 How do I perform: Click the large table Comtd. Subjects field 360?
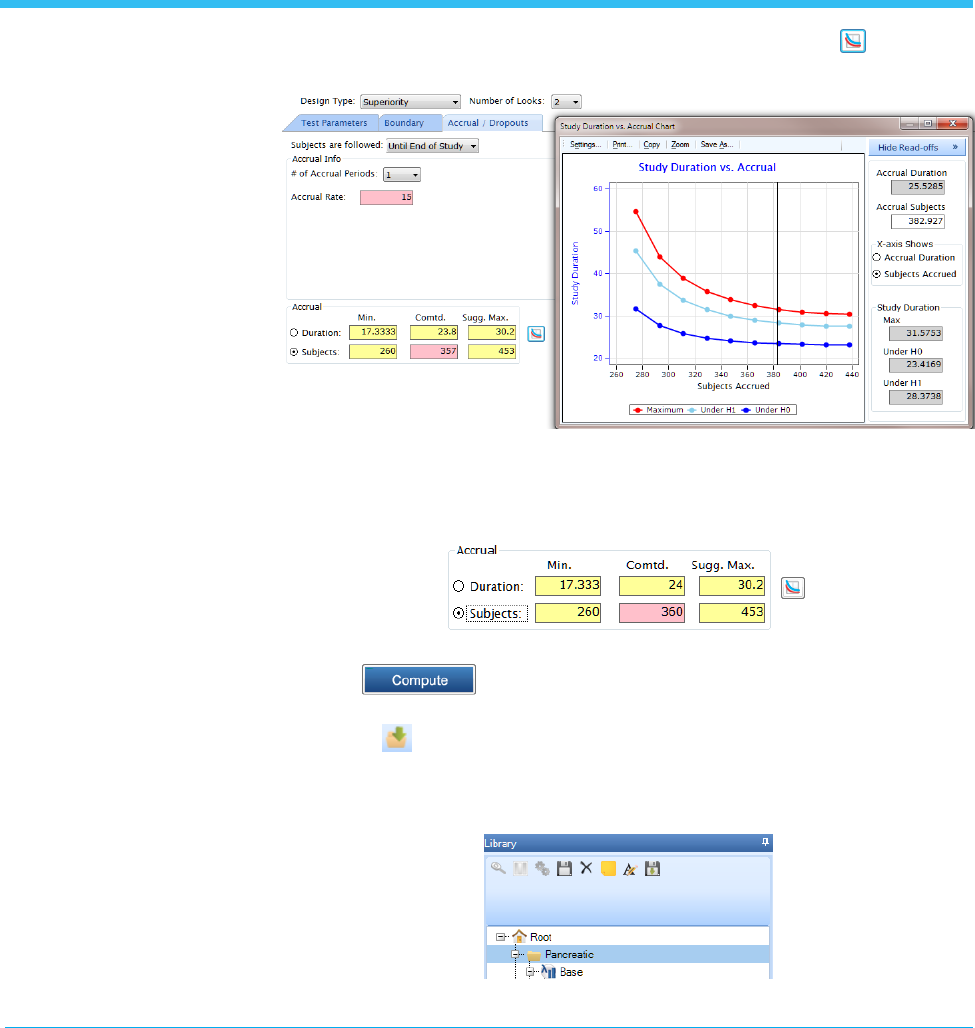click(652, 612)
